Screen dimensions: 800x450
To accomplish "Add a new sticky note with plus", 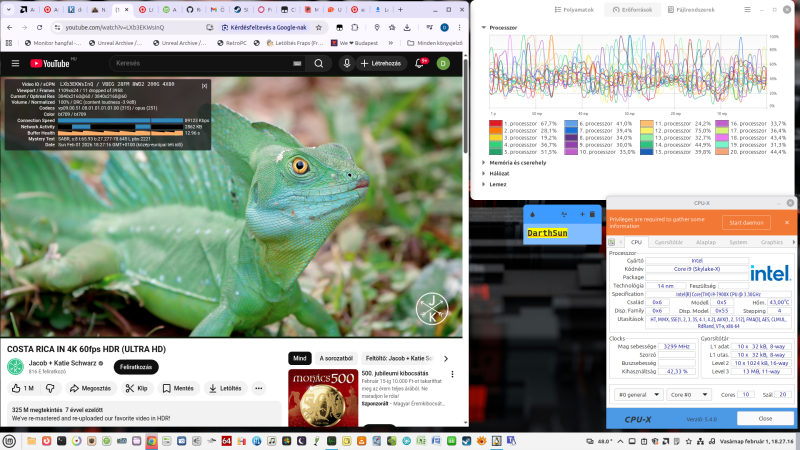I will click(582, 214).
